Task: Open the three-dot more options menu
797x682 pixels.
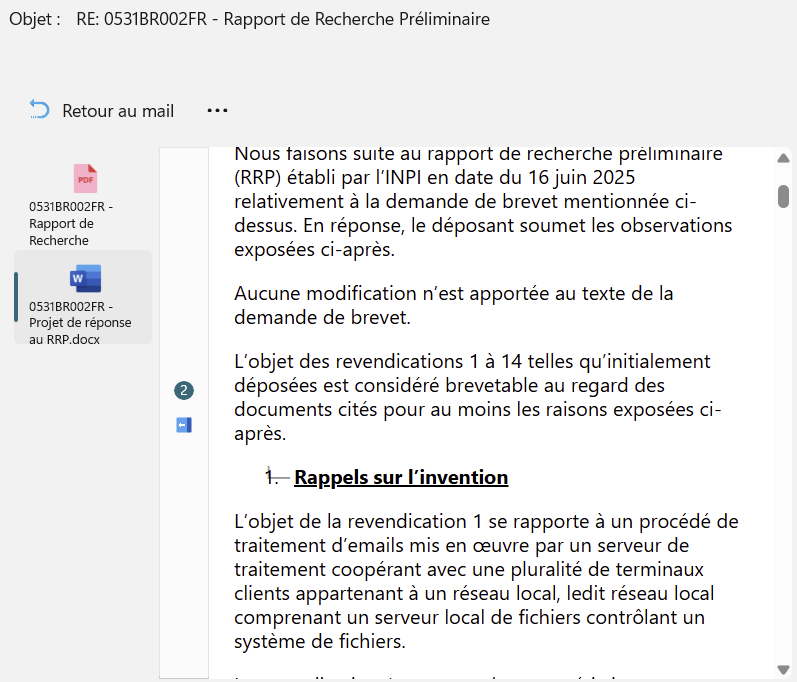Action: tap(217, 110)
